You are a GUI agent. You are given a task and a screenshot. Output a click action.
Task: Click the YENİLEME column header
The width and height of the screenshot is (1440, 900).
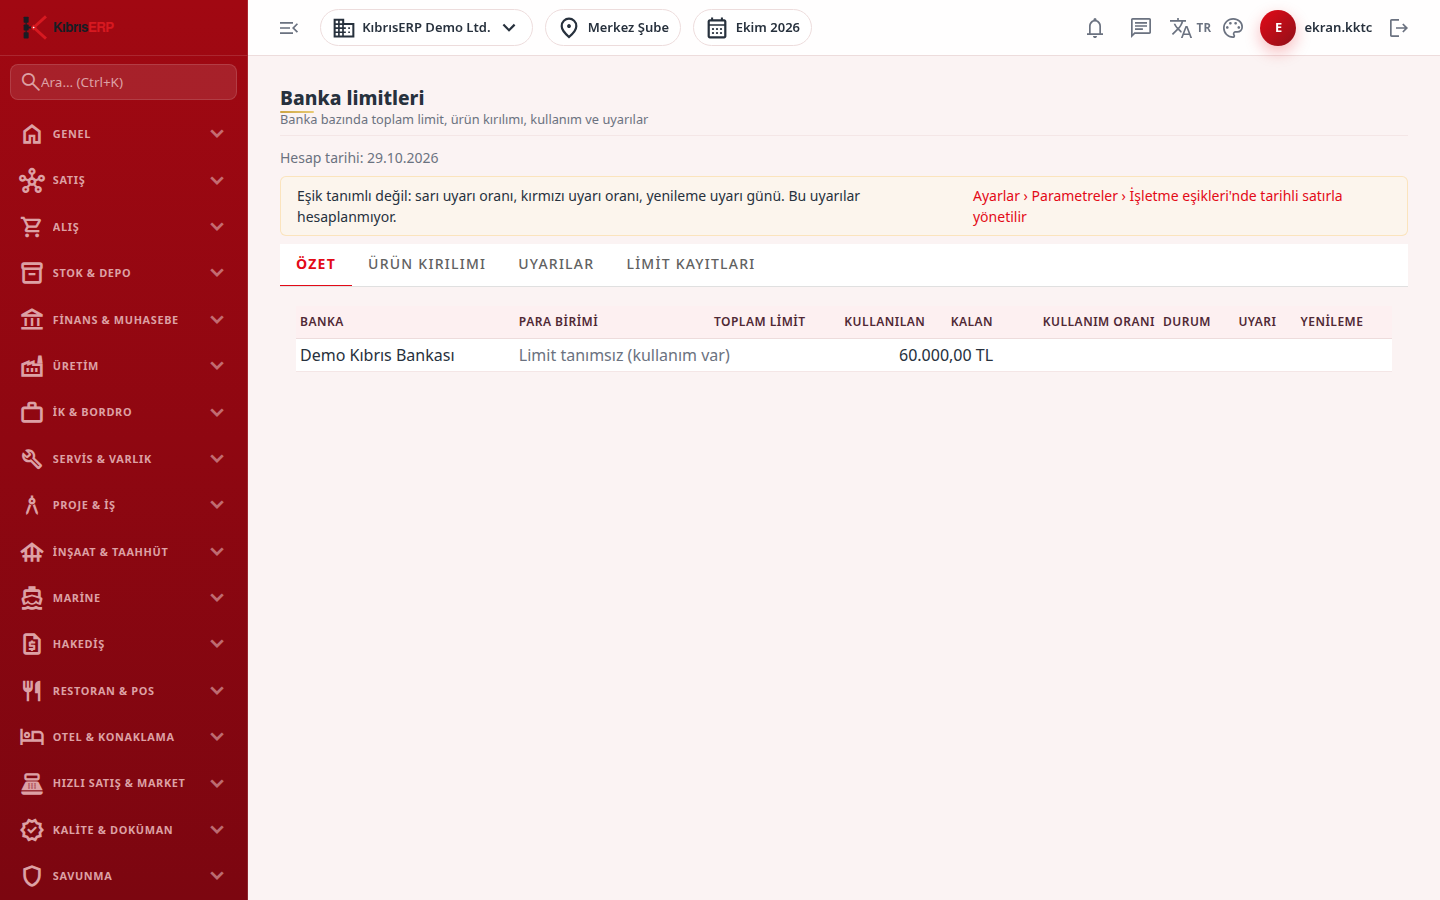(1332, 322)
